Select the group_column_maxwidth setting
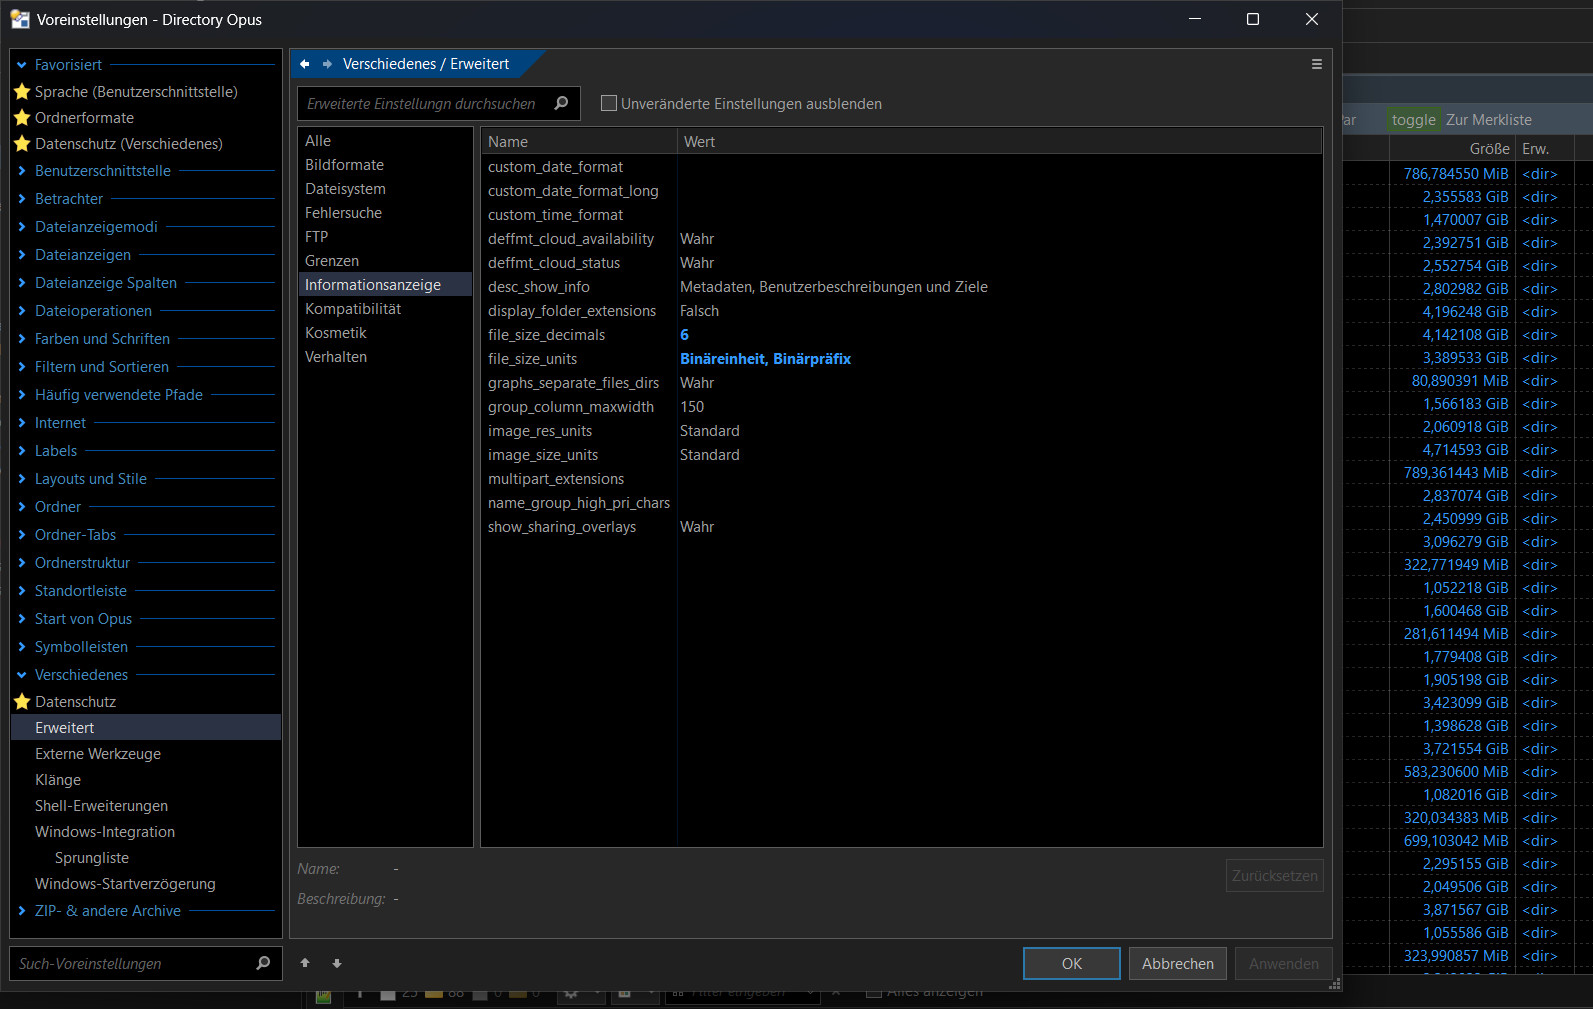The width and height of the screenshot is (1593, 1009). tap(901, 407)
